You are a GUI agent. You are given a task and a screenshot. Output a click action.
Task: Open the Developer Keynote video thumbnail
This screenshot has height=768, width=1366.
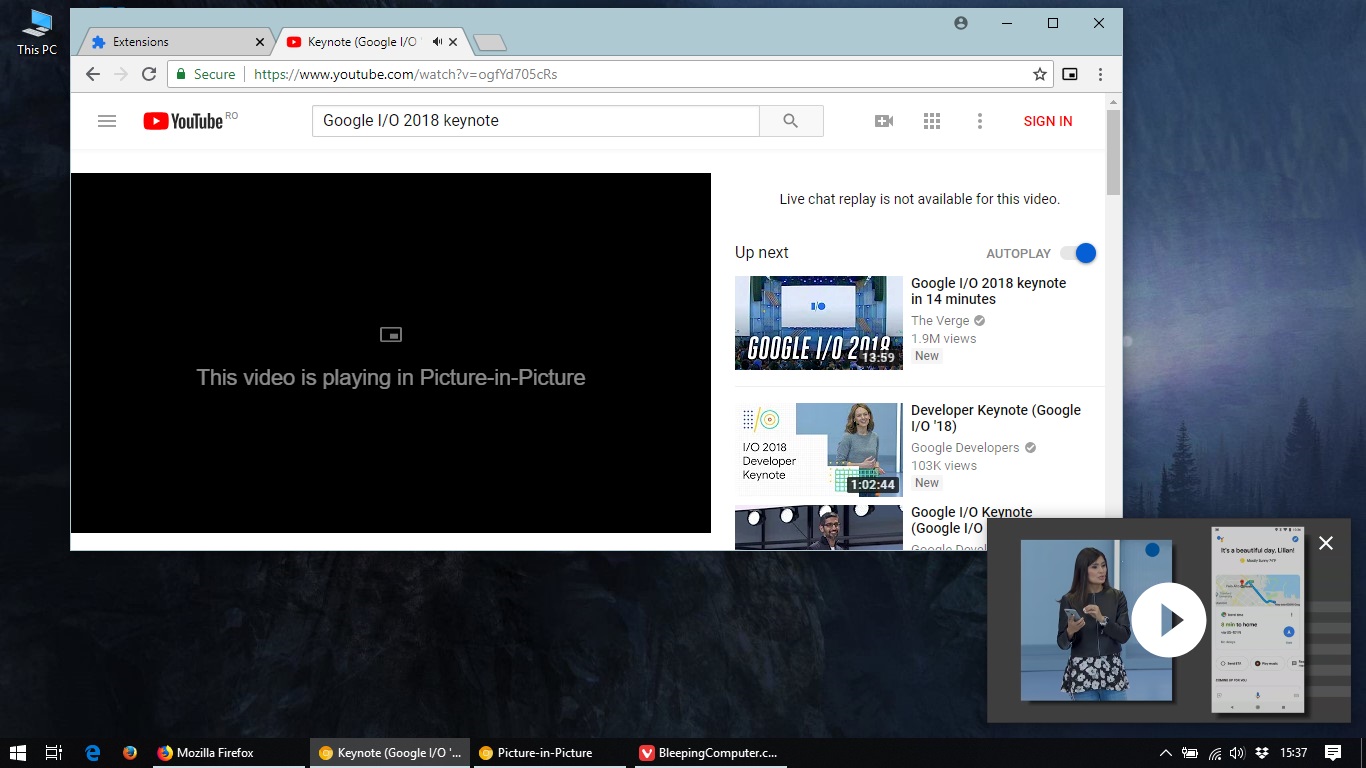pos(819,450)
